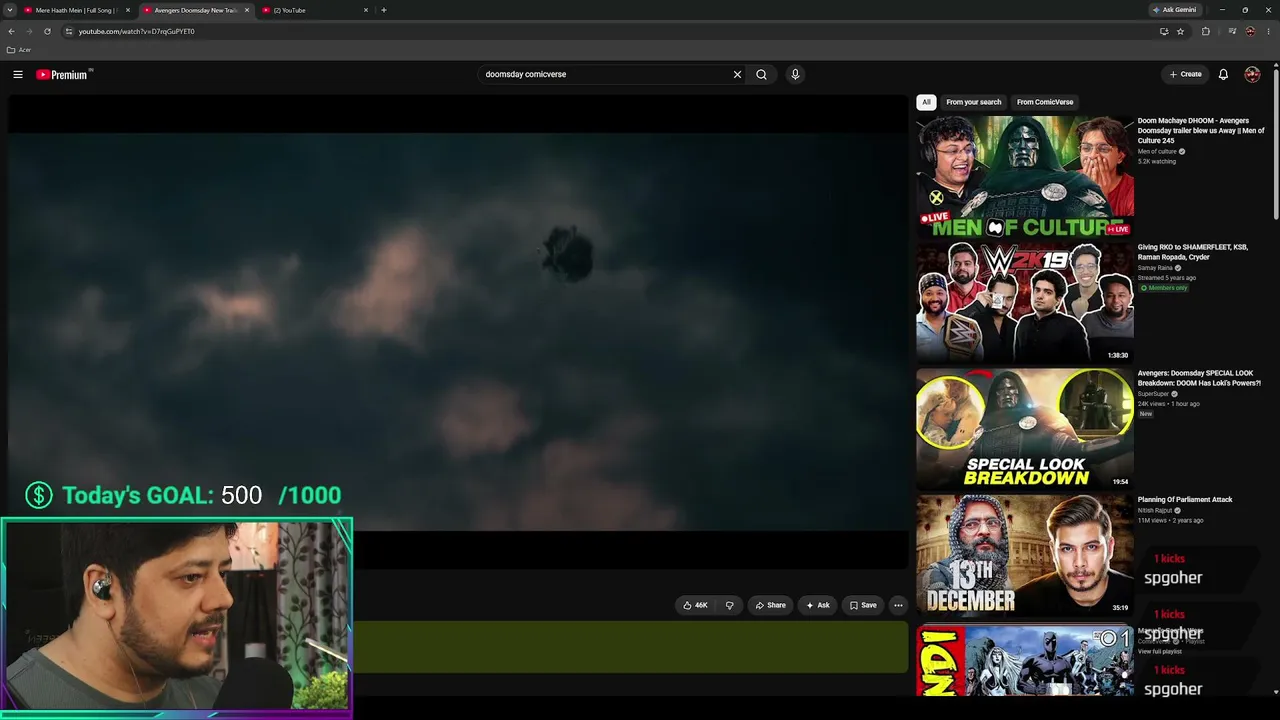Submit search with the magnifier button
Screen dimensions: 1280x720
[x=761, y=74]
